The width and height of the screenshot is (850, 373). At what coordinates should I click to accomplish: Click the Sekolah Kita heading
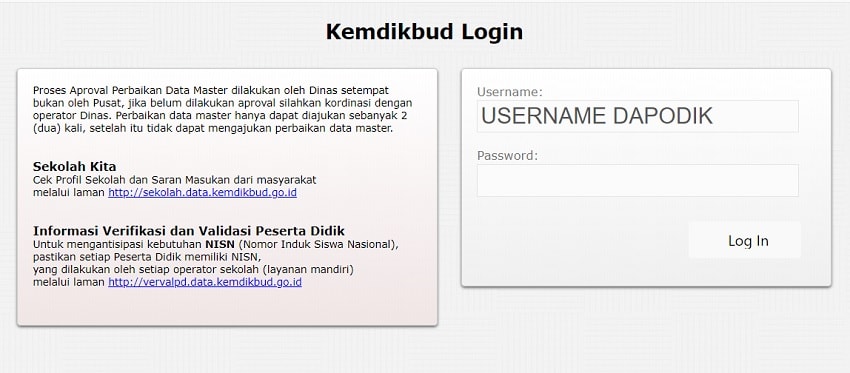click(x=74, y=166)
